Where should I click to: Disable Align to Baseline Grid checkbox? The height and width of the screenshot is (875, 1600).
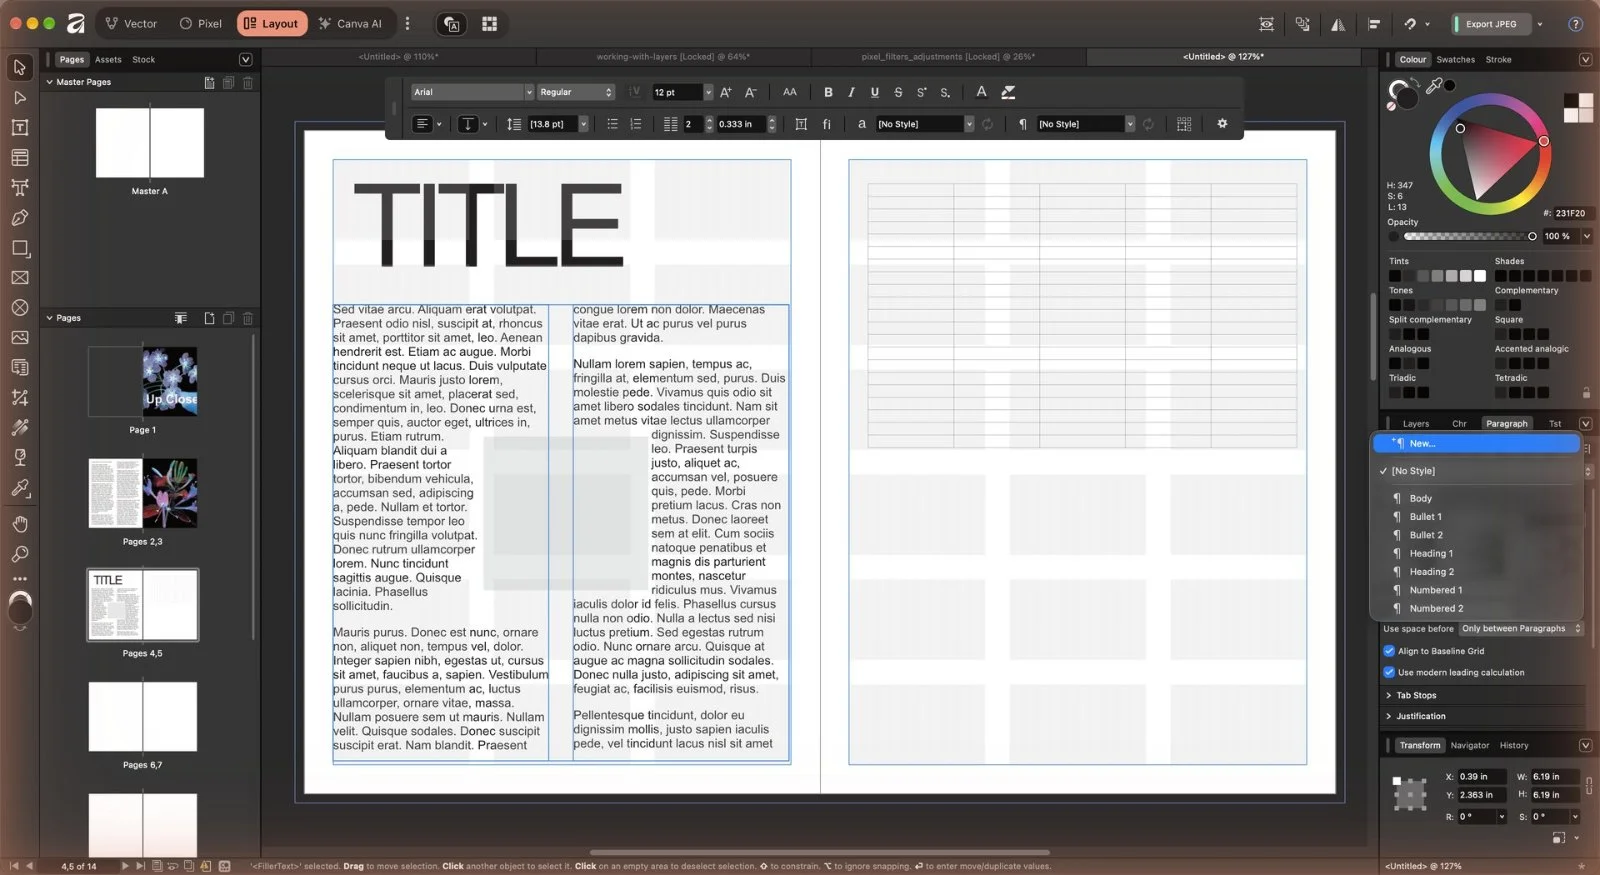[x=1389, y=651]
